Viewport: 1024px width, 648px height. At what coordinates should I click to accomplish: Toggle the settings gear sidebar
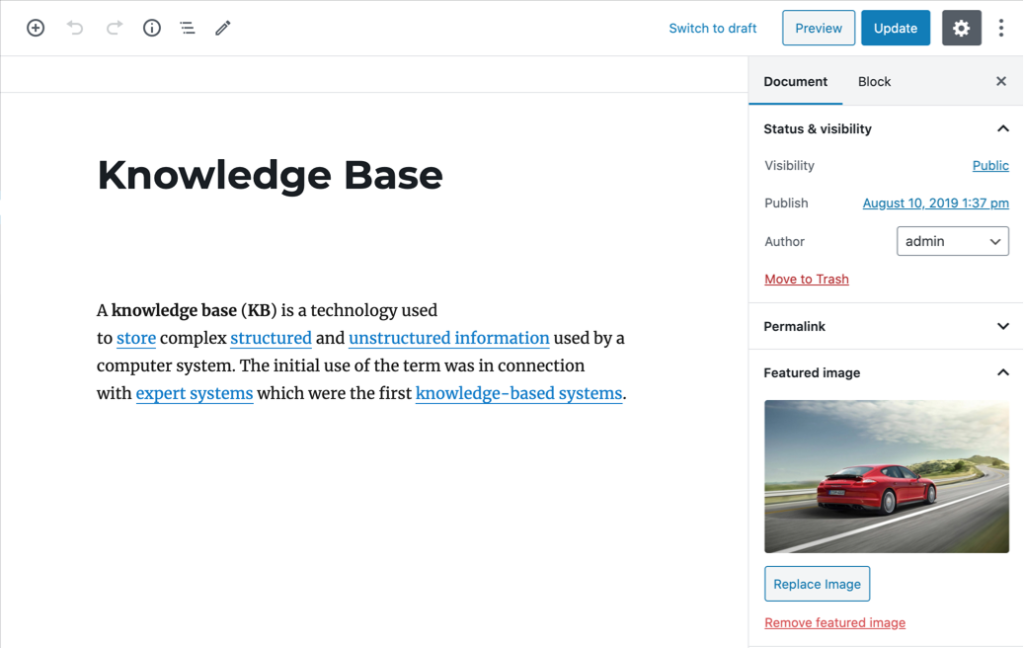(961, 28)
